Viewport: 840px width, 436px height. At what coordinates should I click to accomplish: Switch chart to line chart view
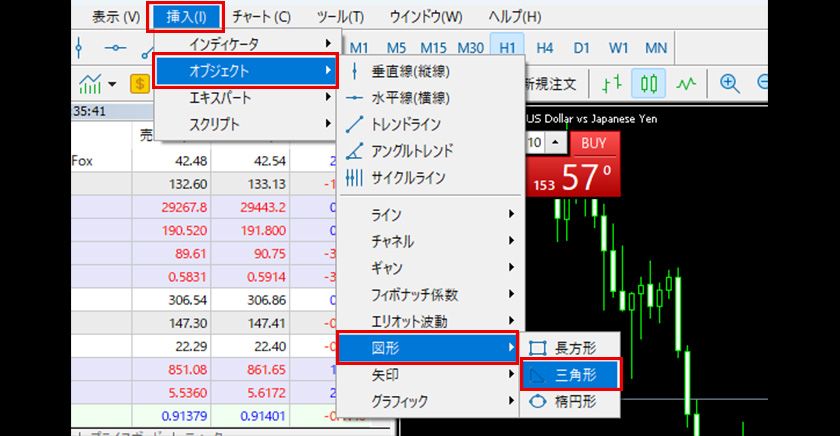[688, 84]
